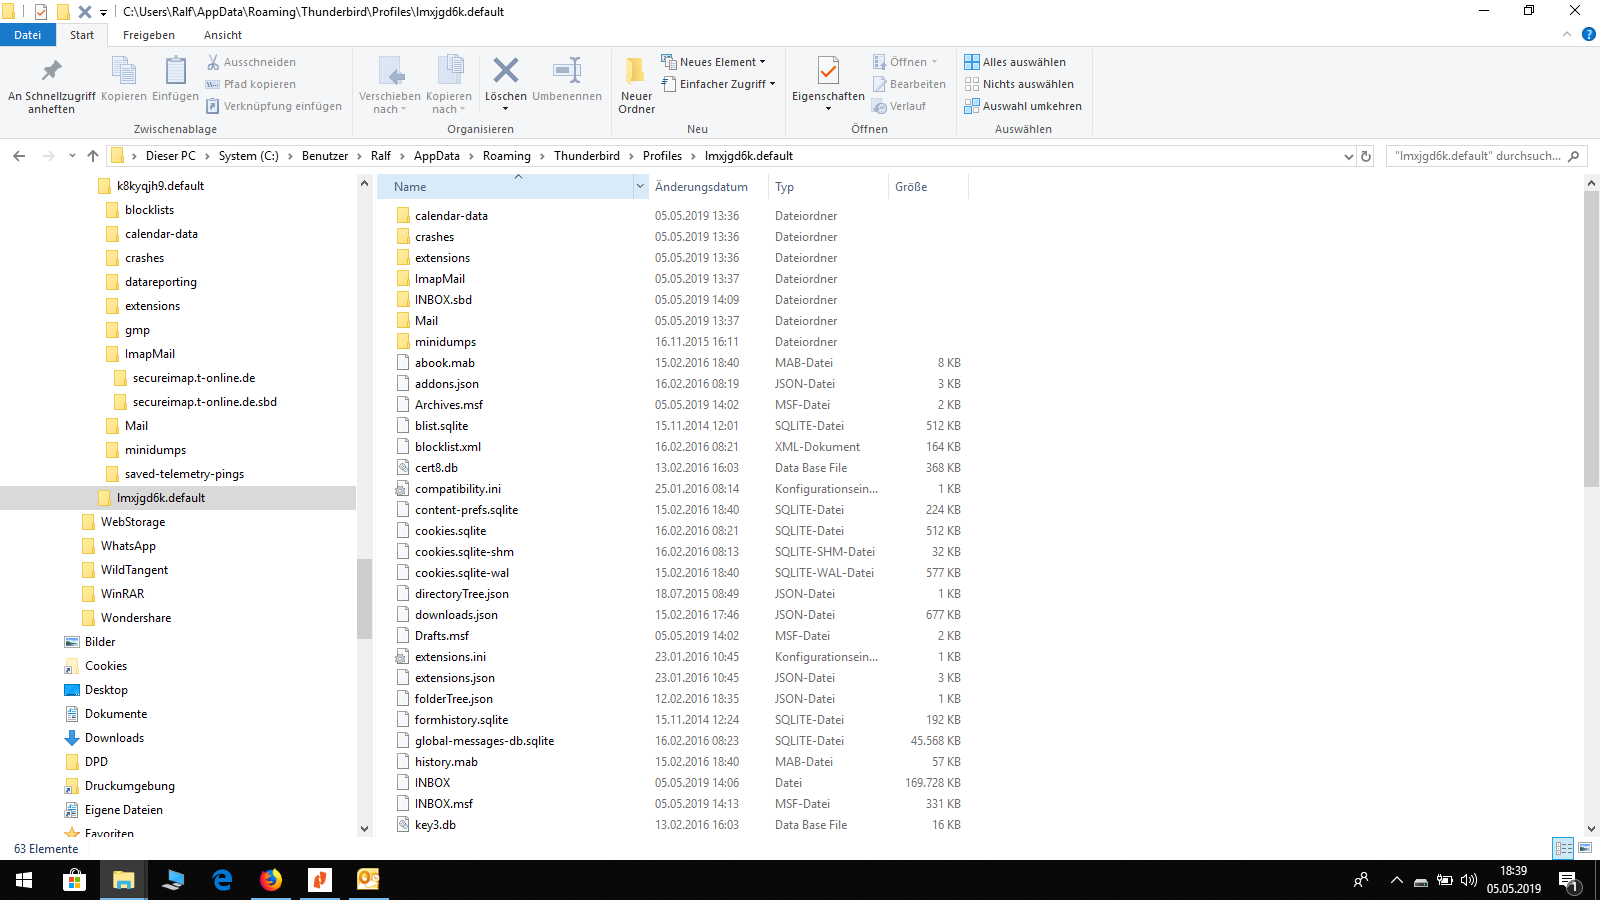Open Eigenschaften properties icon
This screenshot has height=900, width=1600.
click(x=828, y=70)
